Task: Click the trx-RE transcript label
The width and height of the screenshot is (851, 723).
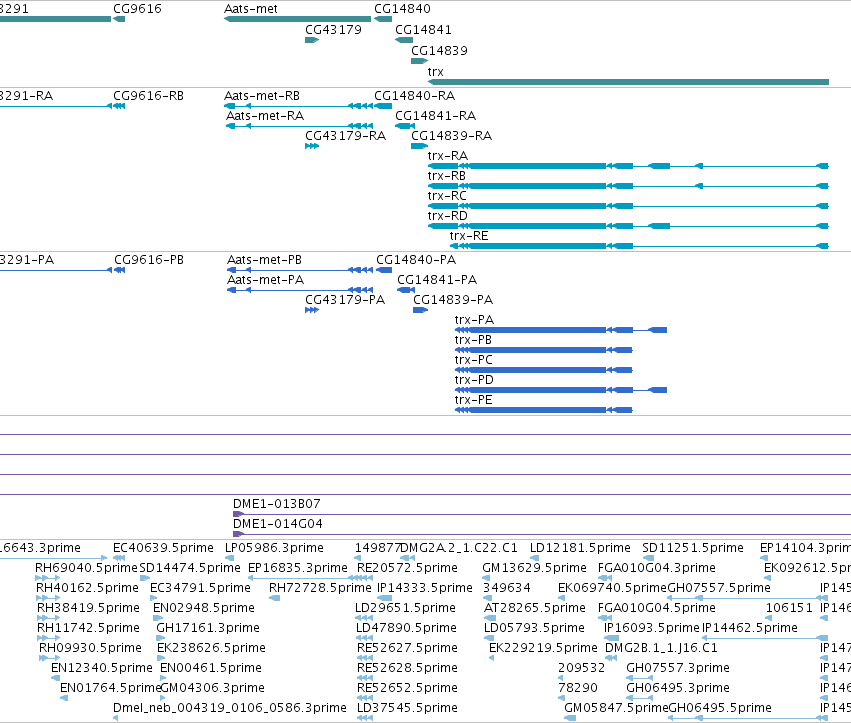Action: pyautogui.click(x=469, y=237)
